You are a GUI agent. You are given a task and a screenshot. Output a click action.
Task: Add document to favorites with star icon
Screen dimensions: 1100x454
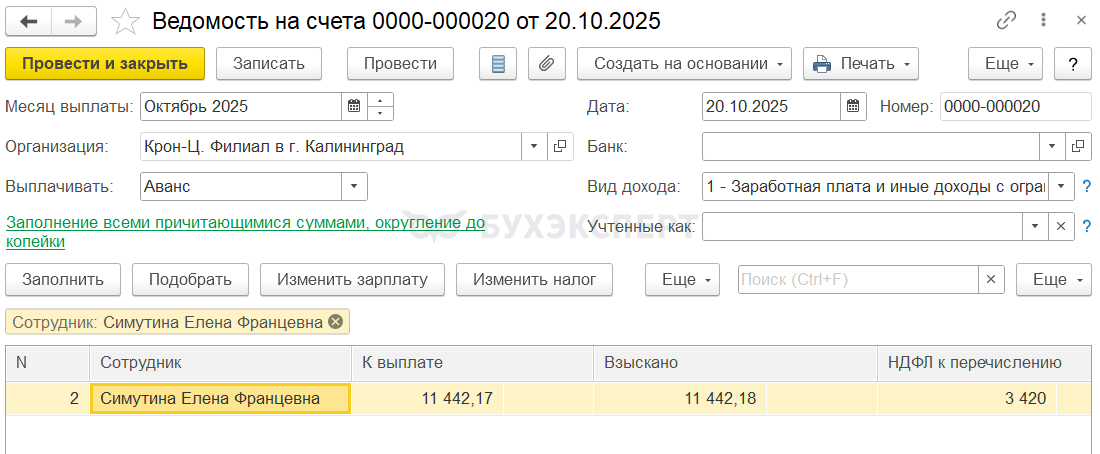pos(125,20)
